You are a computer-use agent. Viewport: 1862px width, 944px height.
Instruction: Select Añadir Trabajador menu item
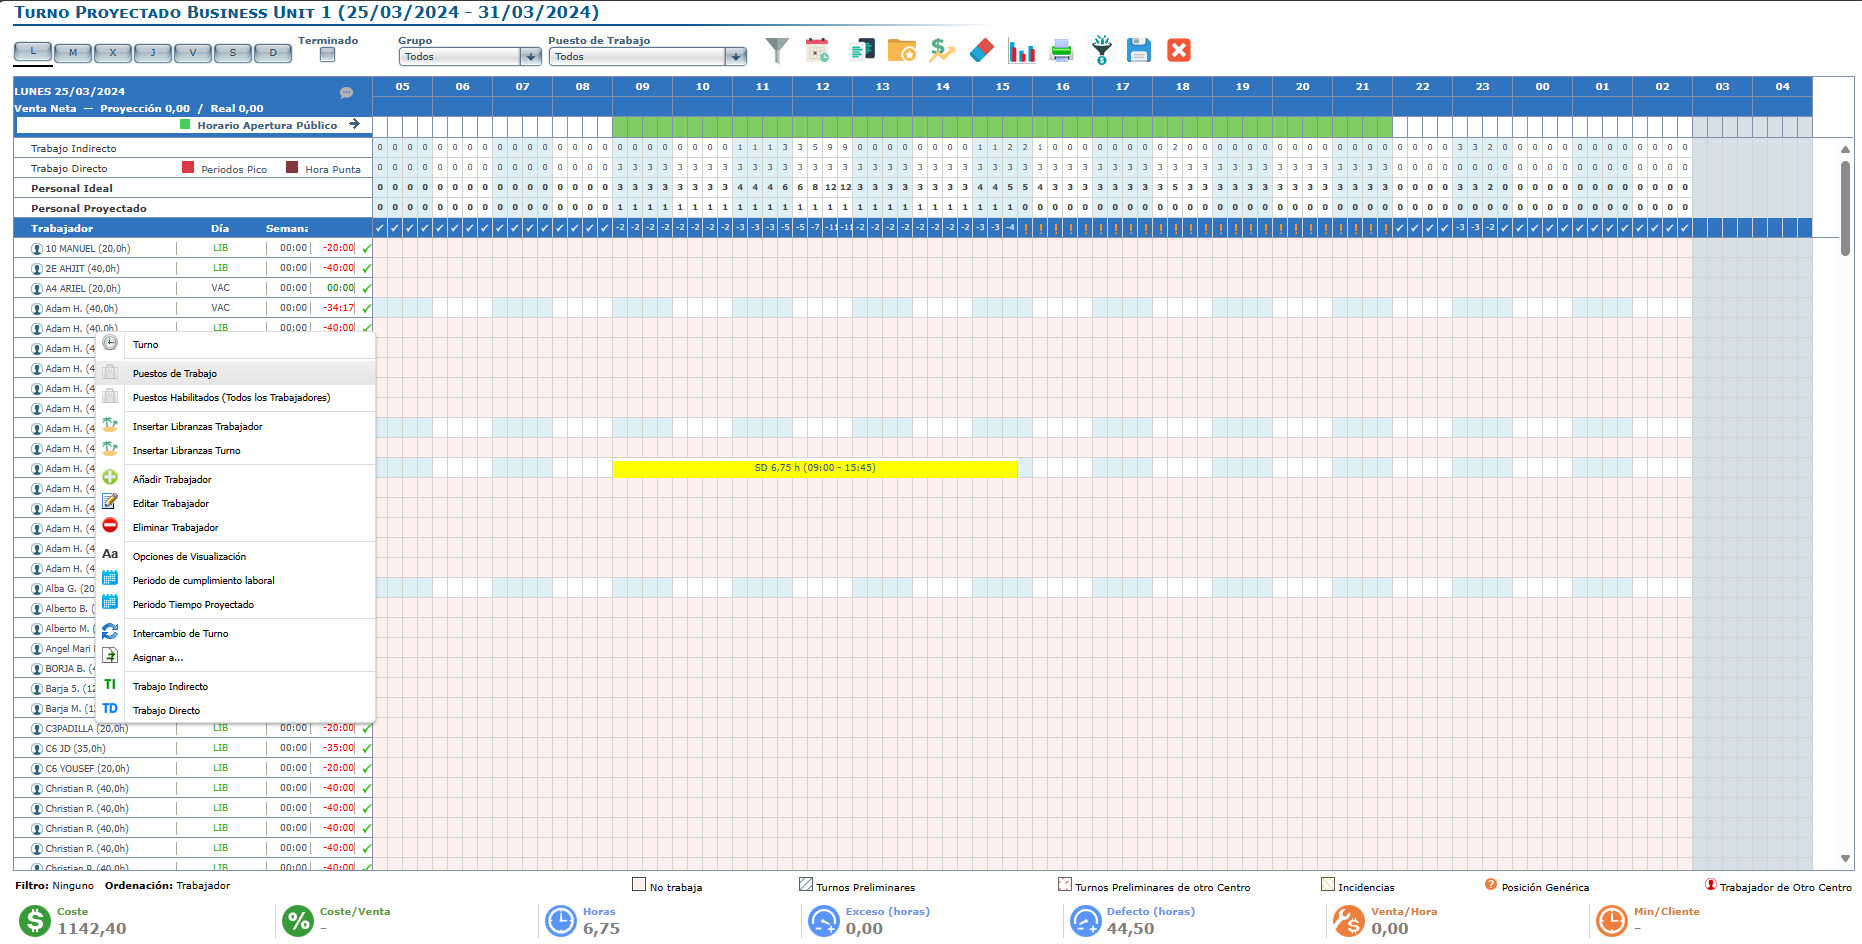tap(236, 480)
